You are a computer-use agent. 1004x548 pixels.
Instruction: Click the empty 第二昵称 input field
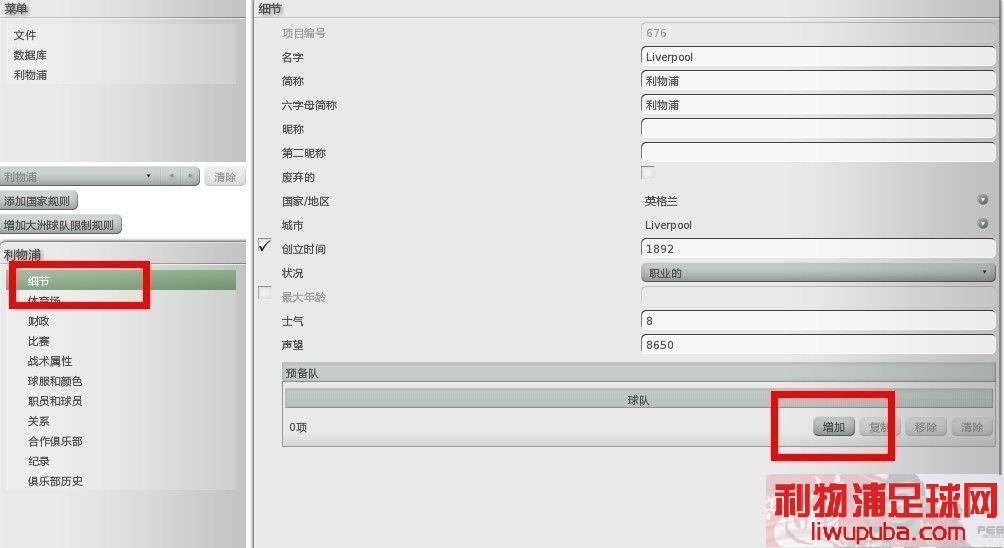click(818, 153)
